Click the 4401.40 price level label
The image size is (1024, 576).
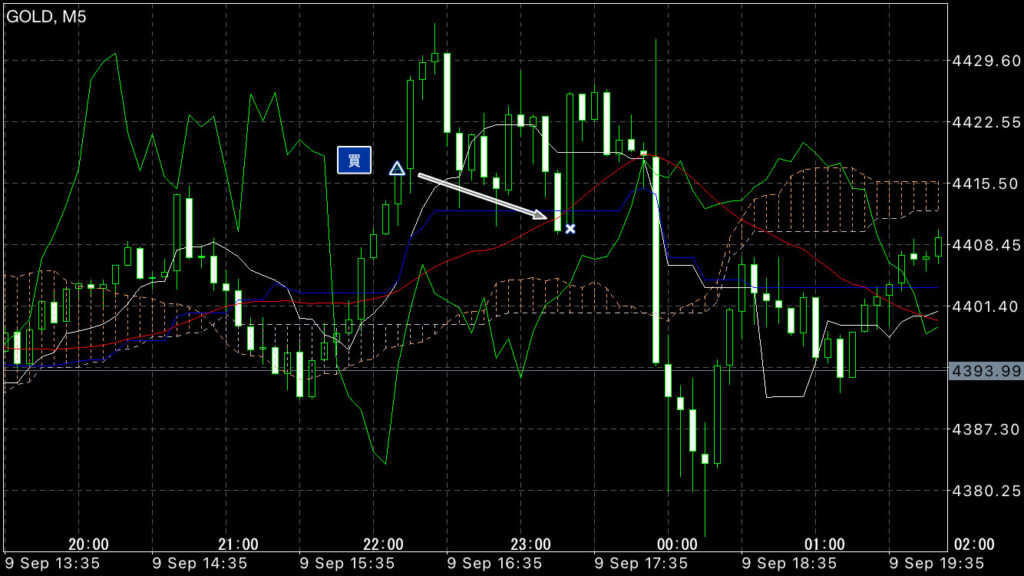click(986, 306)
